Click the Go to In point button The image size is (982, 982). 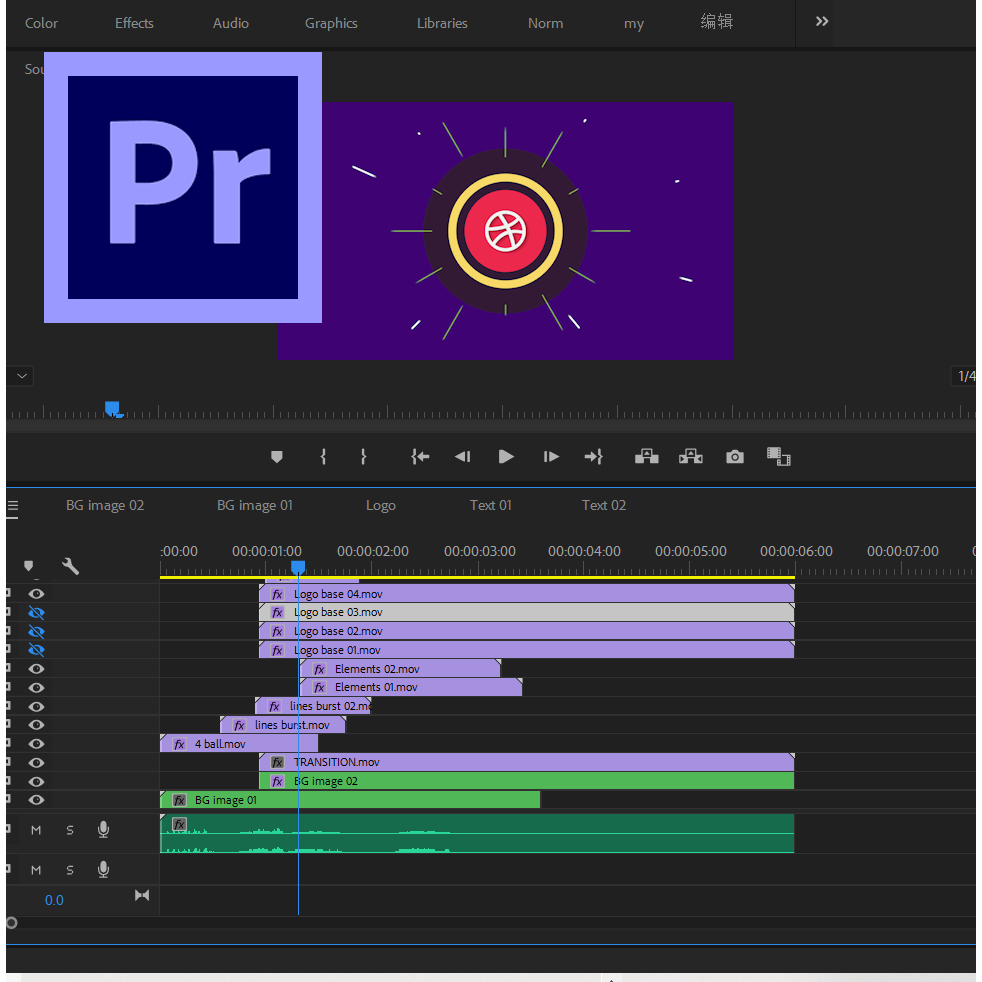click(x=420, y=457)
